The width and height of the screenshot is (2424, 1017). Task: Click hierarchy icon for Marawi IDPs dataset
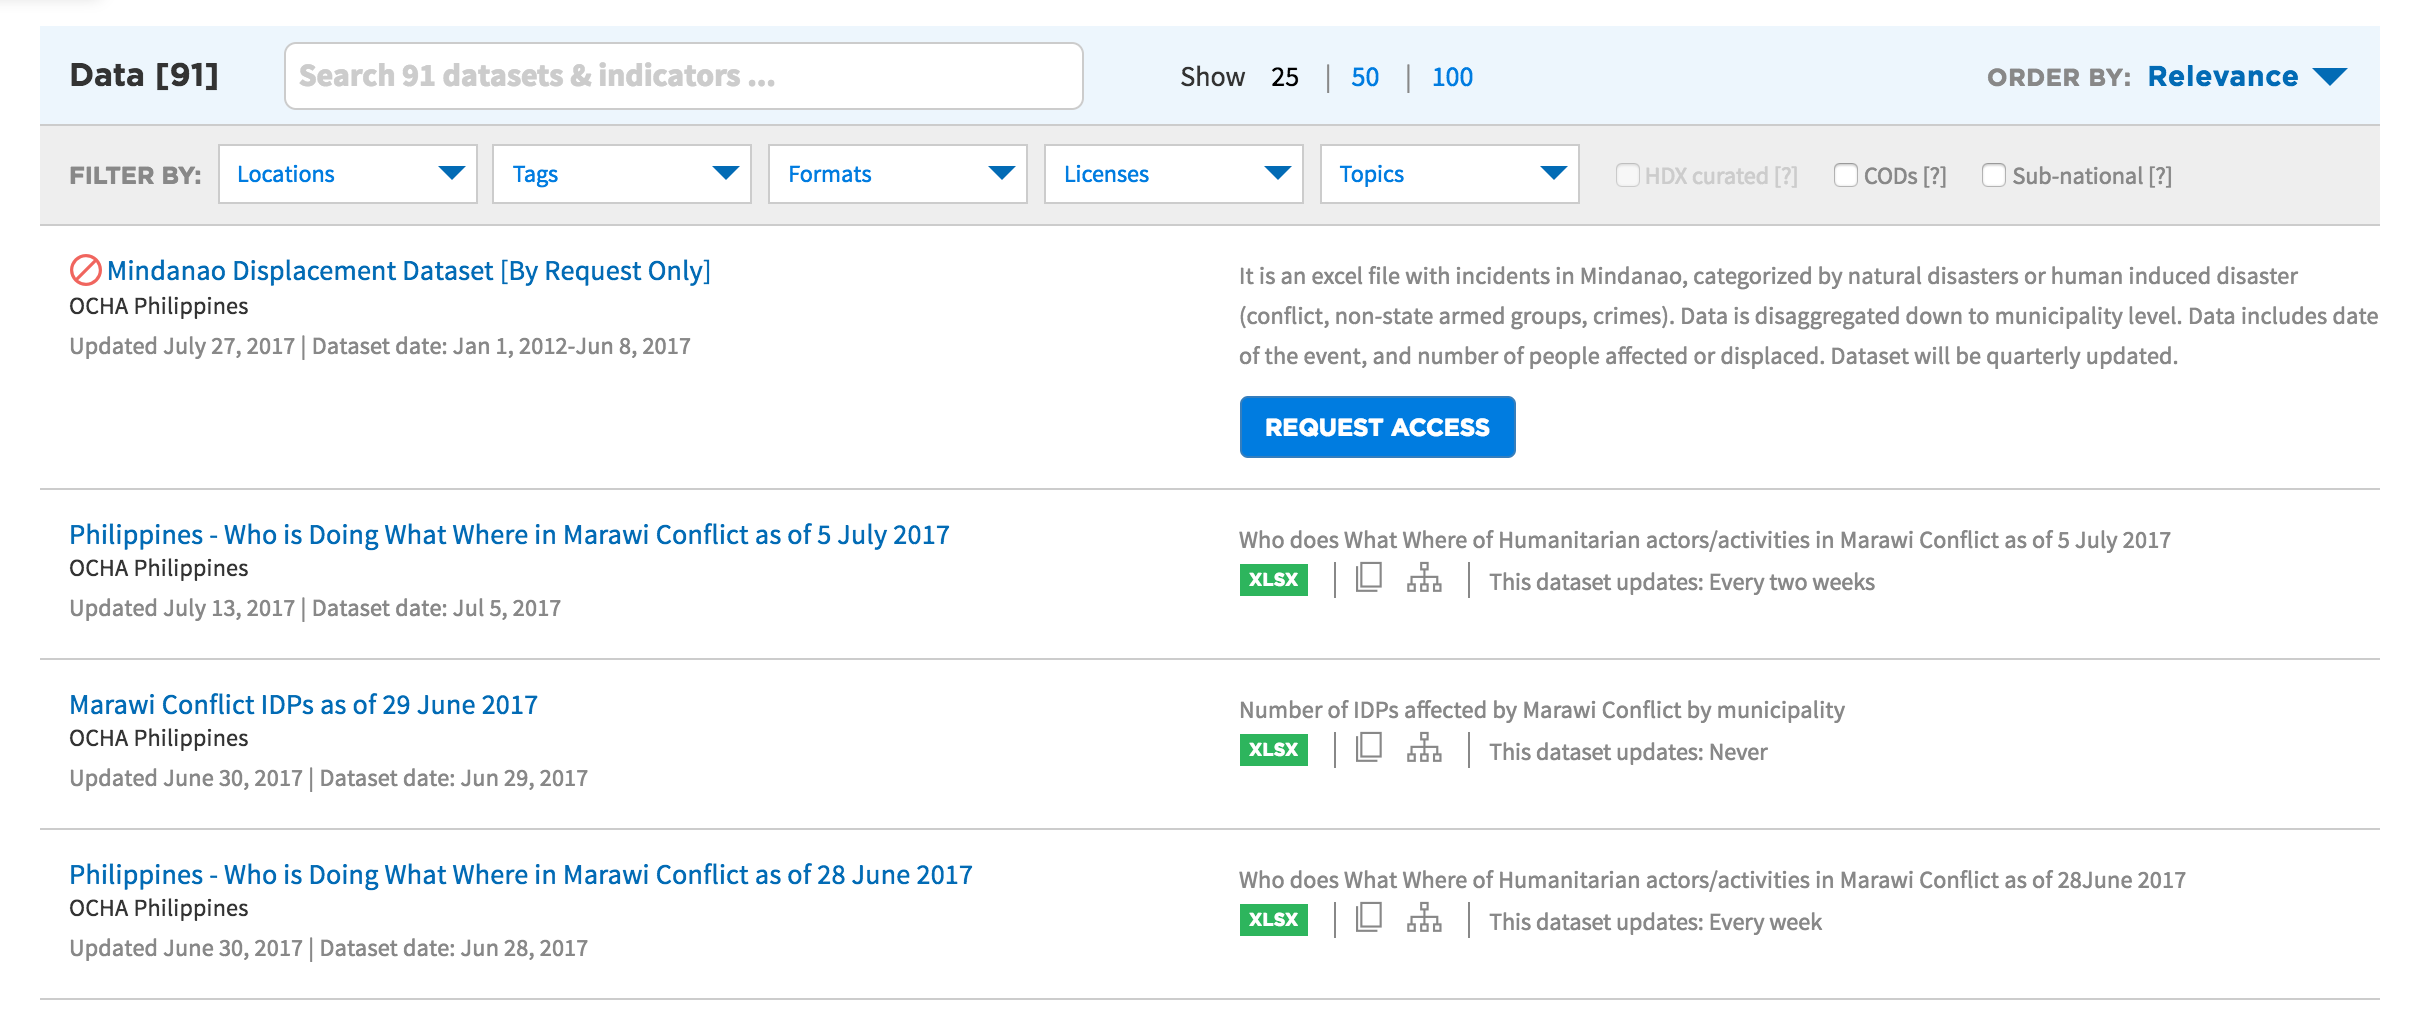click(x=1424, y=749)
